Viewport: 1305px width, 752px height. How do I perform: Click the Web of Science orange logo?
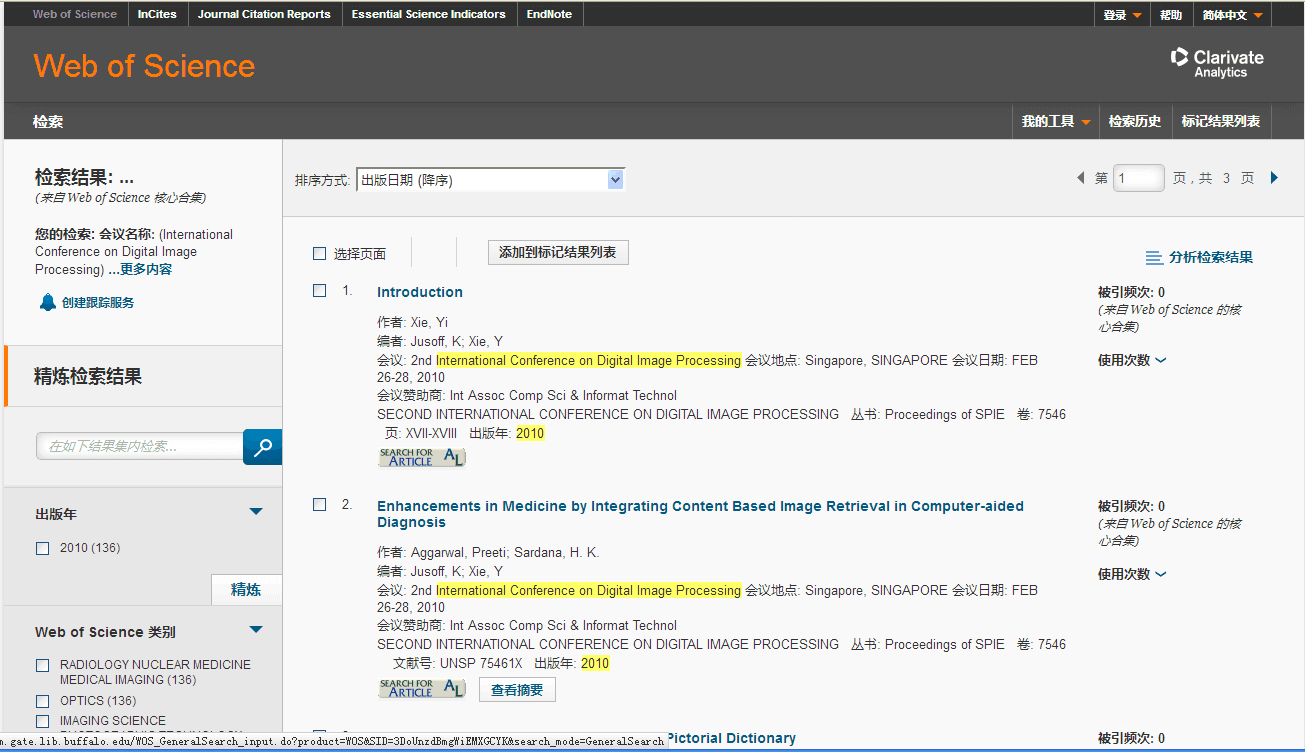coord(144,66)
